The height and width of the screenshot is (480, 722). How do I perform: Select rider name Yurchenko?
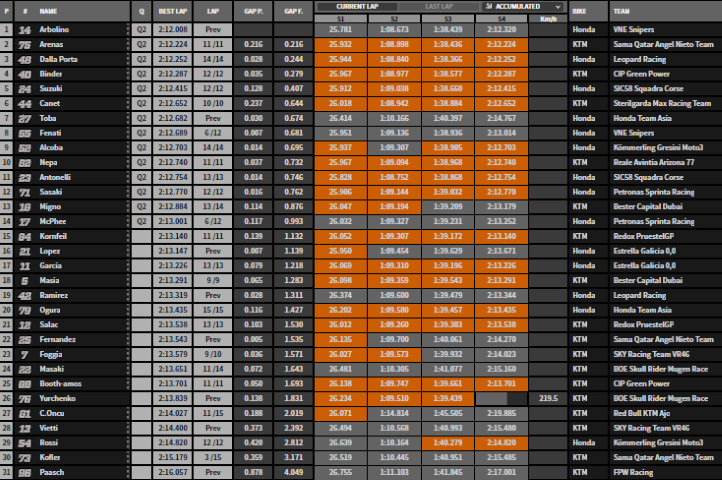coord(57,398)
